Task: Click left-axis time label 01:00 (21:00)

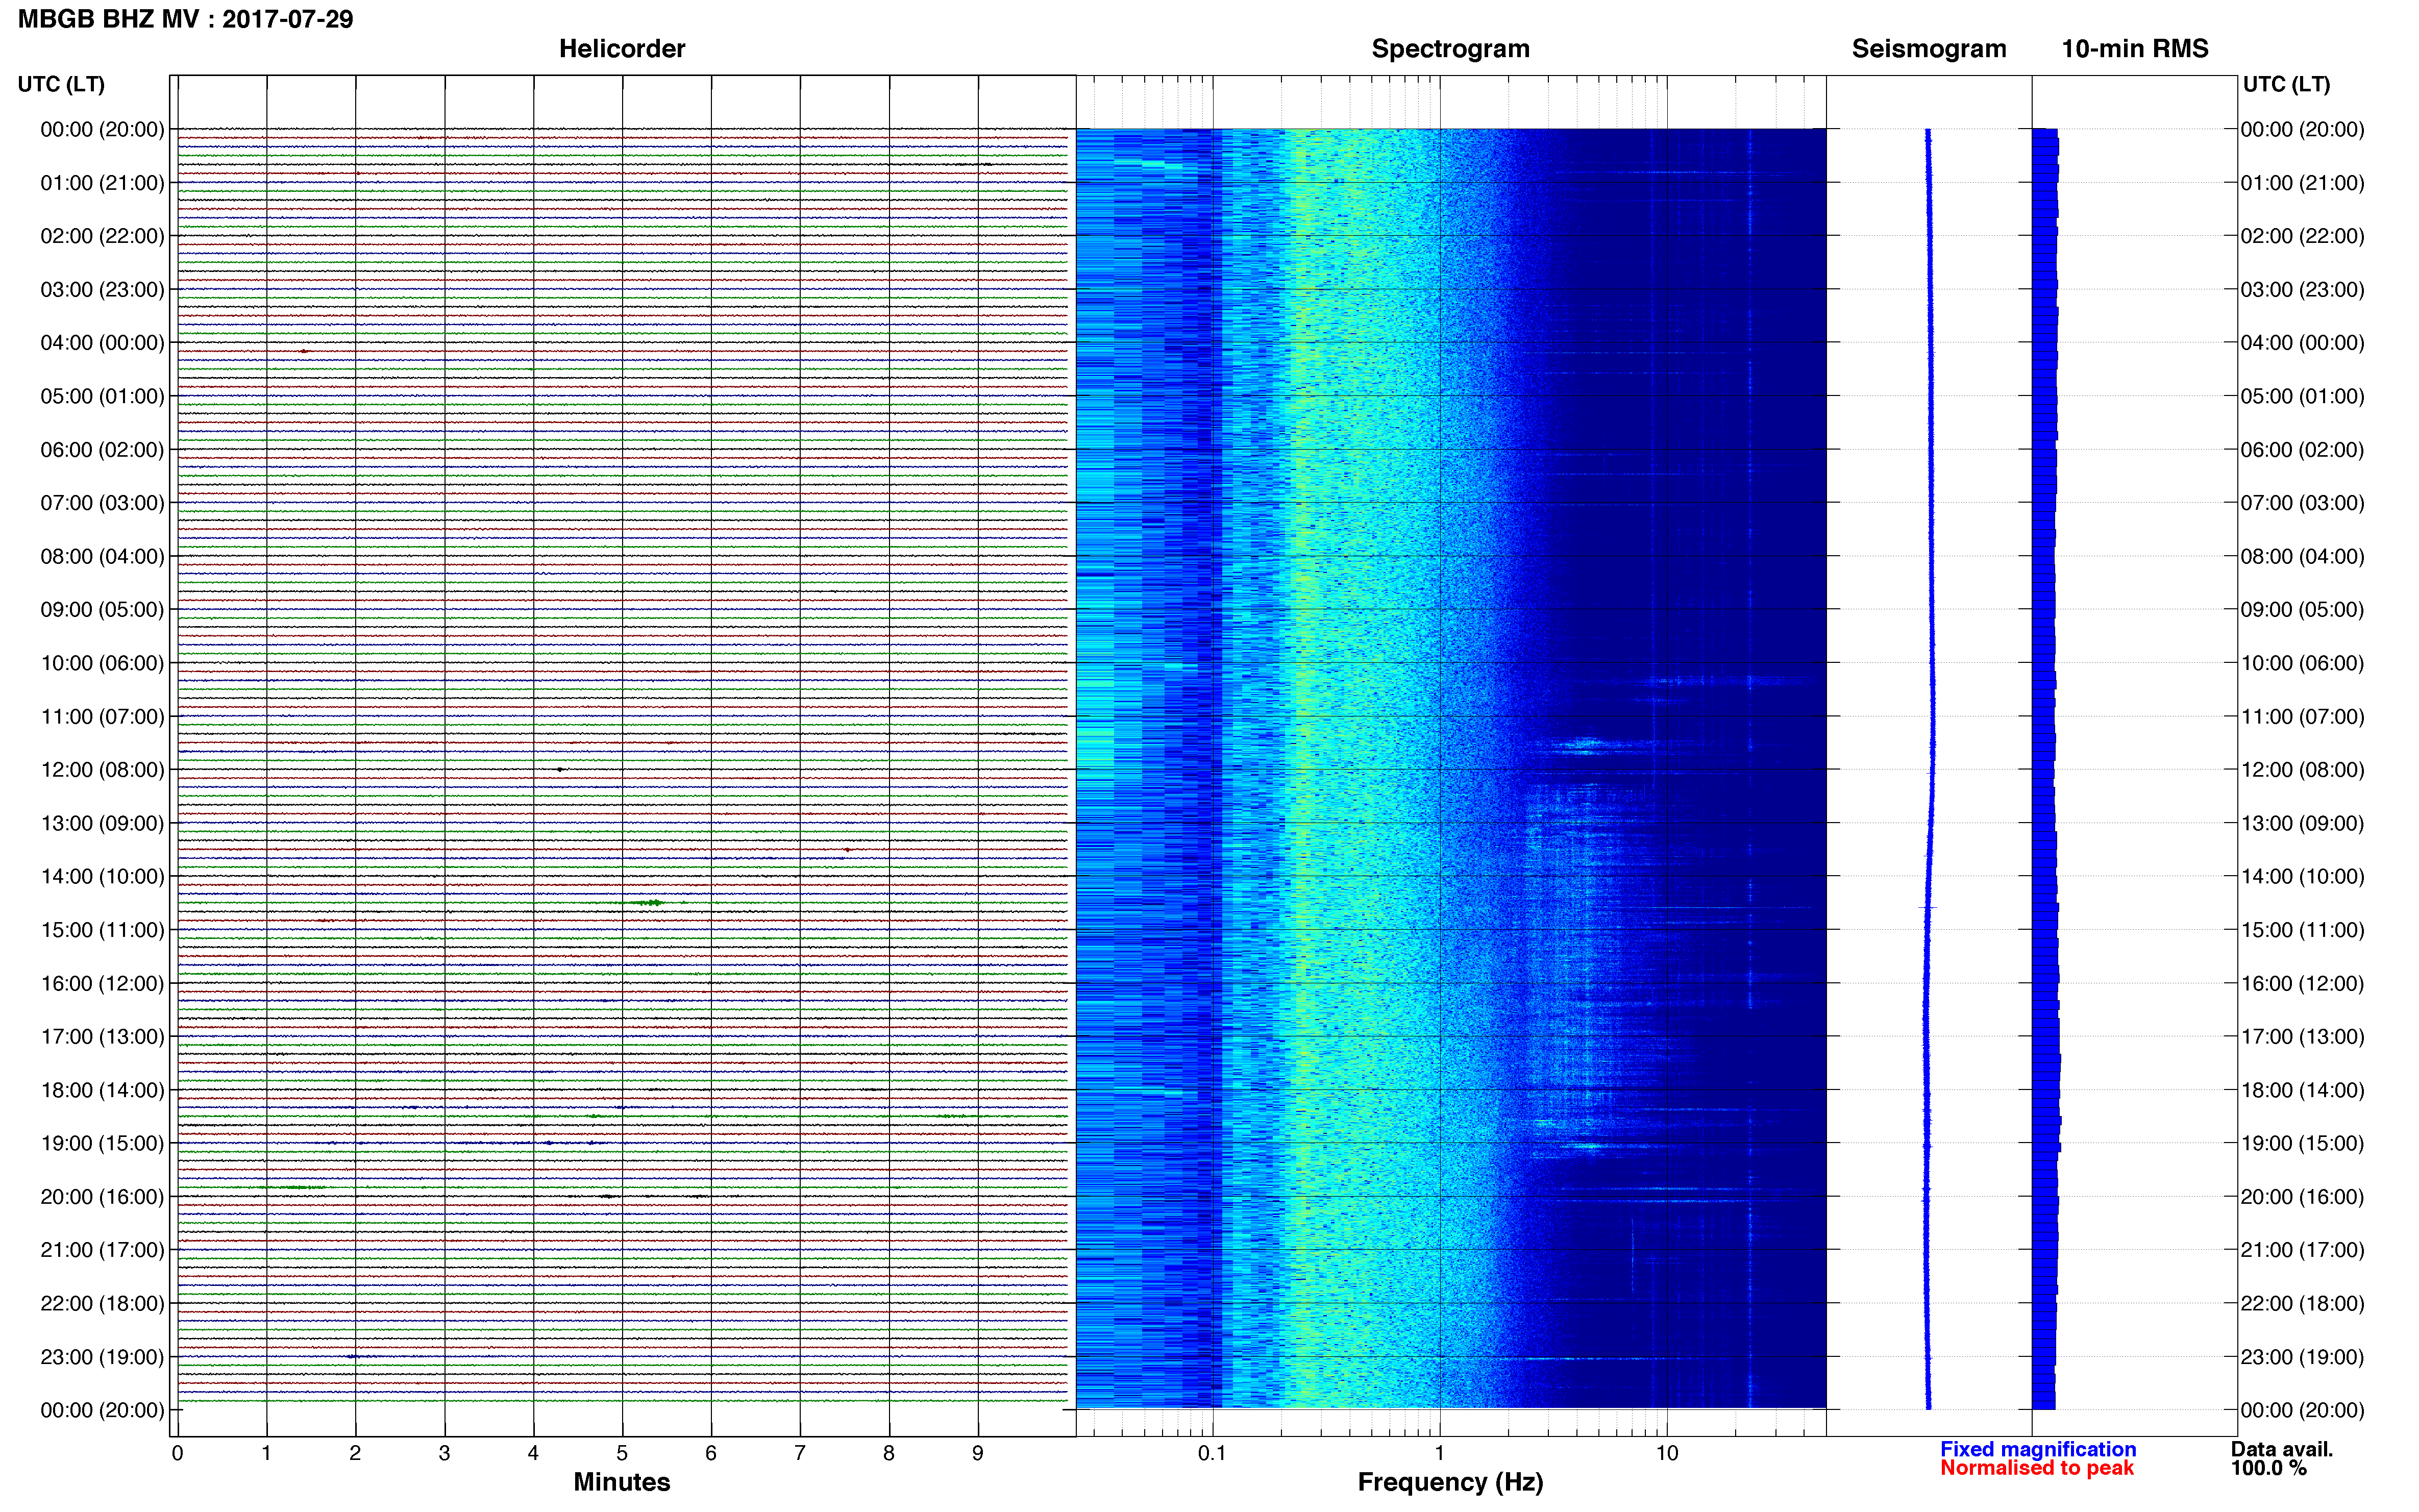Action: [102, 183]
